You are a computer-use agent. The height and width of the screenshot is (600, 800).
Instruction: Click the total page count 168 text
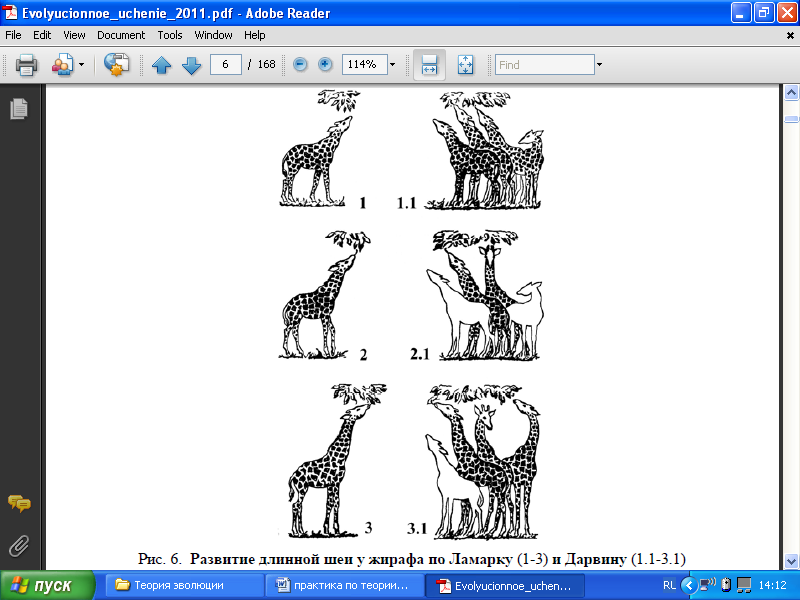coord(266,64)
